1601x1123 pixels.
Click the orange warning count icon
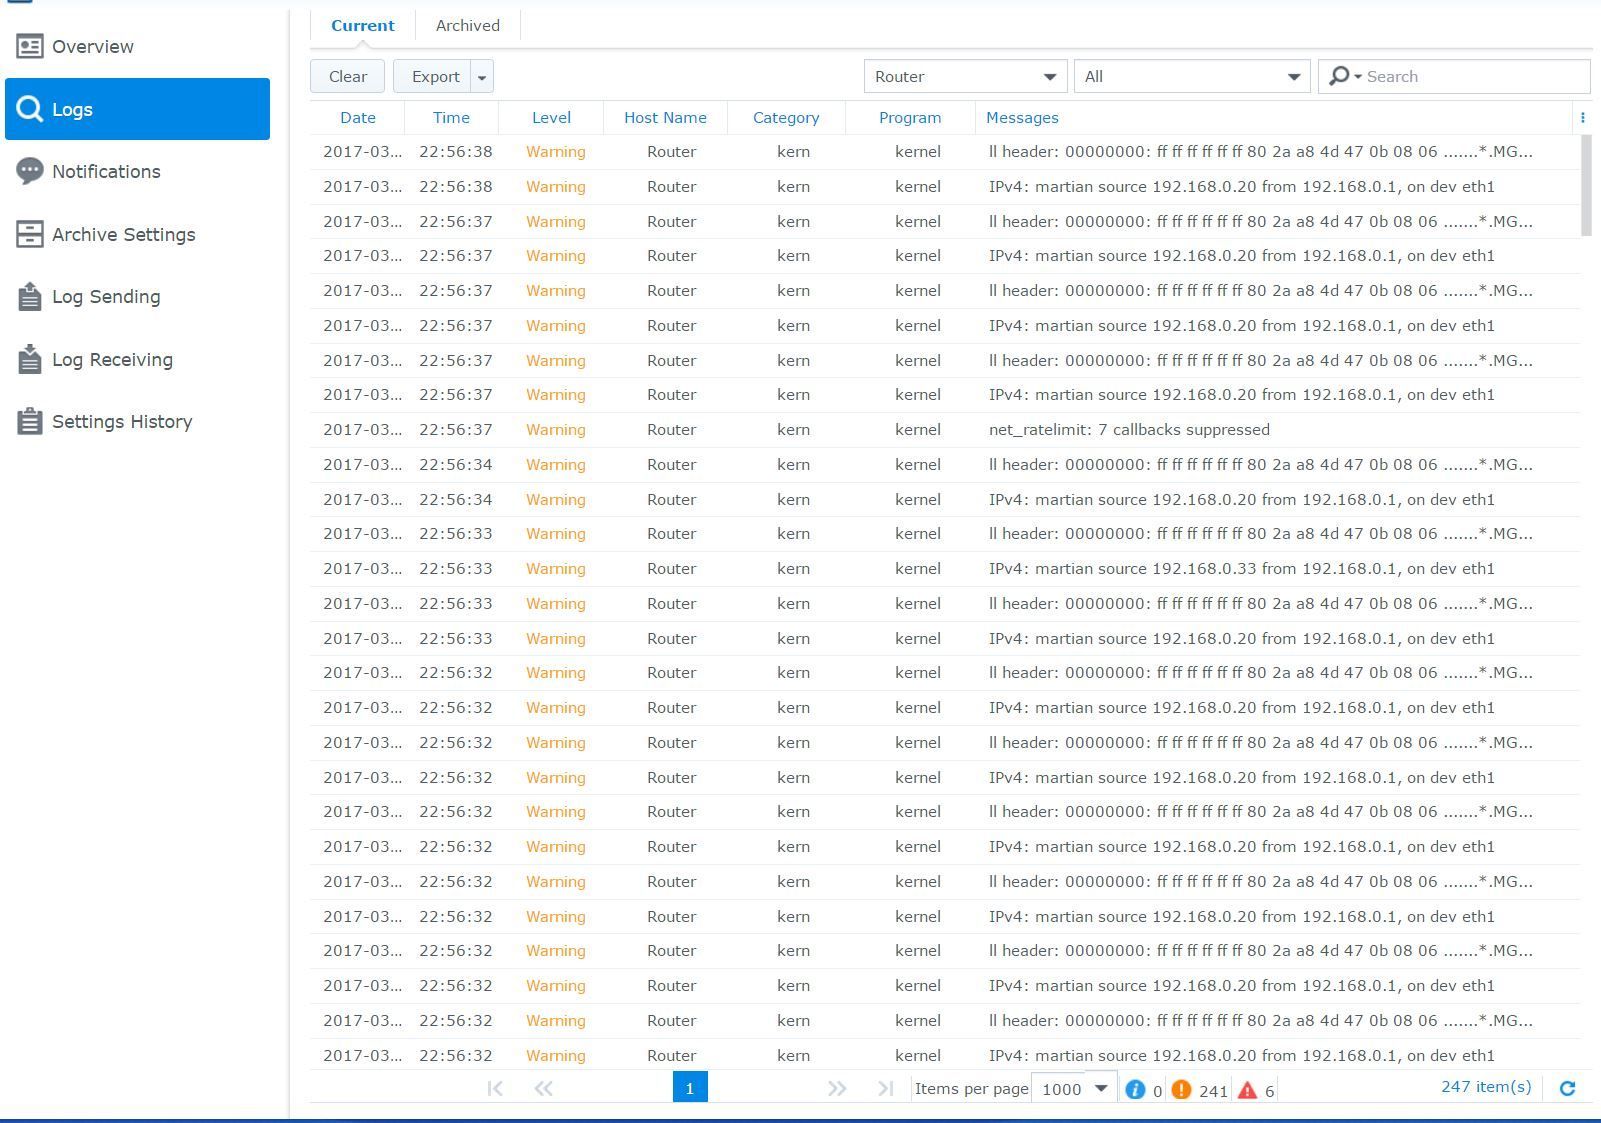click(1181, 1090)
